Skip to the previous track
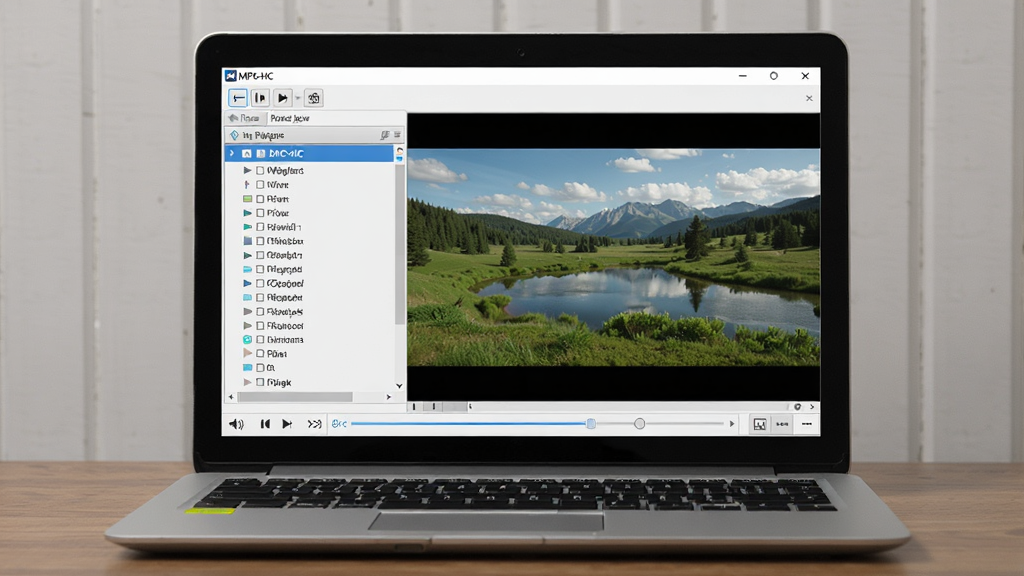 tap(265, 424)
